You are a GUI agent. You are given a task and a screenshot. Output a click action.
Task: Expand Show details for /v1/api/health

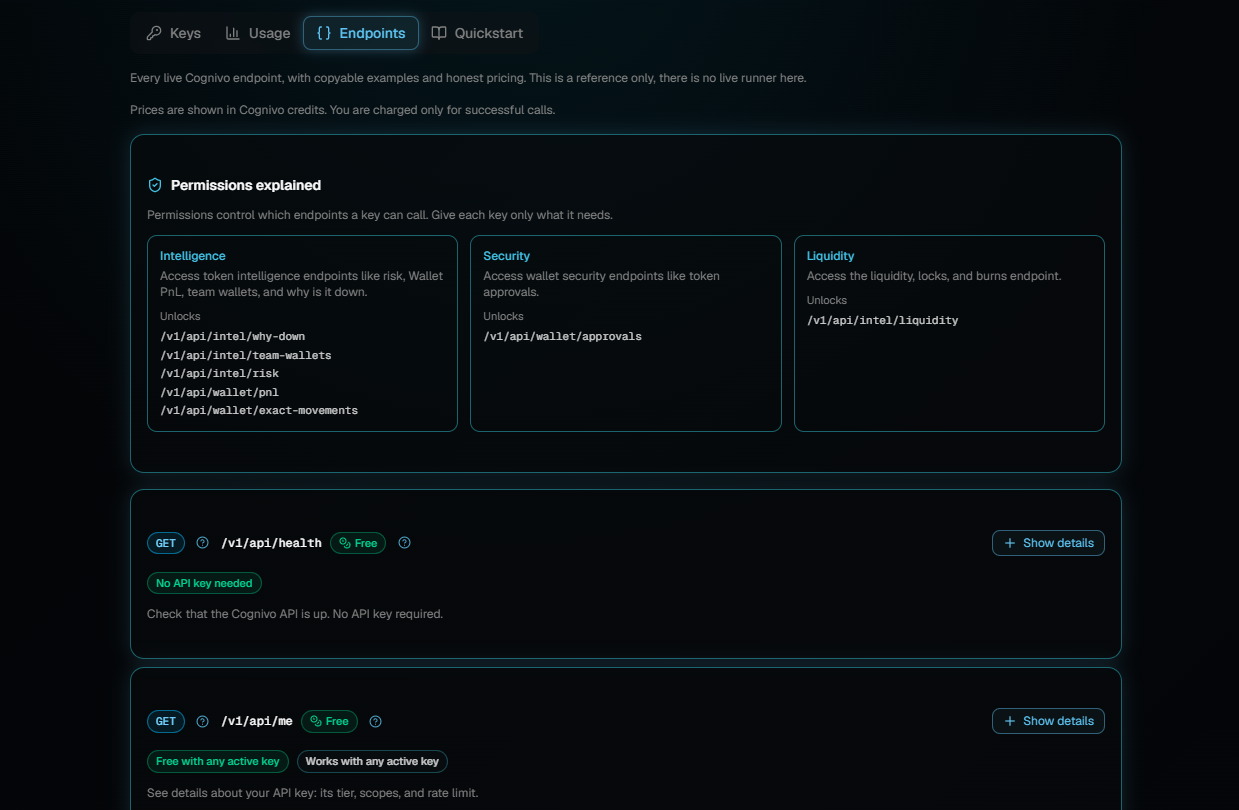(1048, 543)
